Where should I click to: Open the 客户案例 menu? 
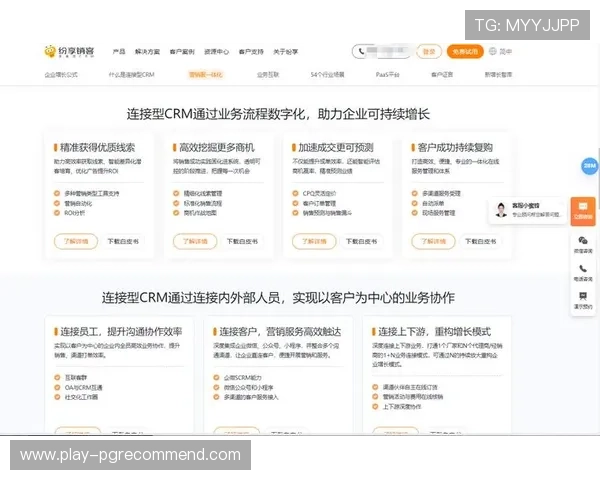coord(182,51)
